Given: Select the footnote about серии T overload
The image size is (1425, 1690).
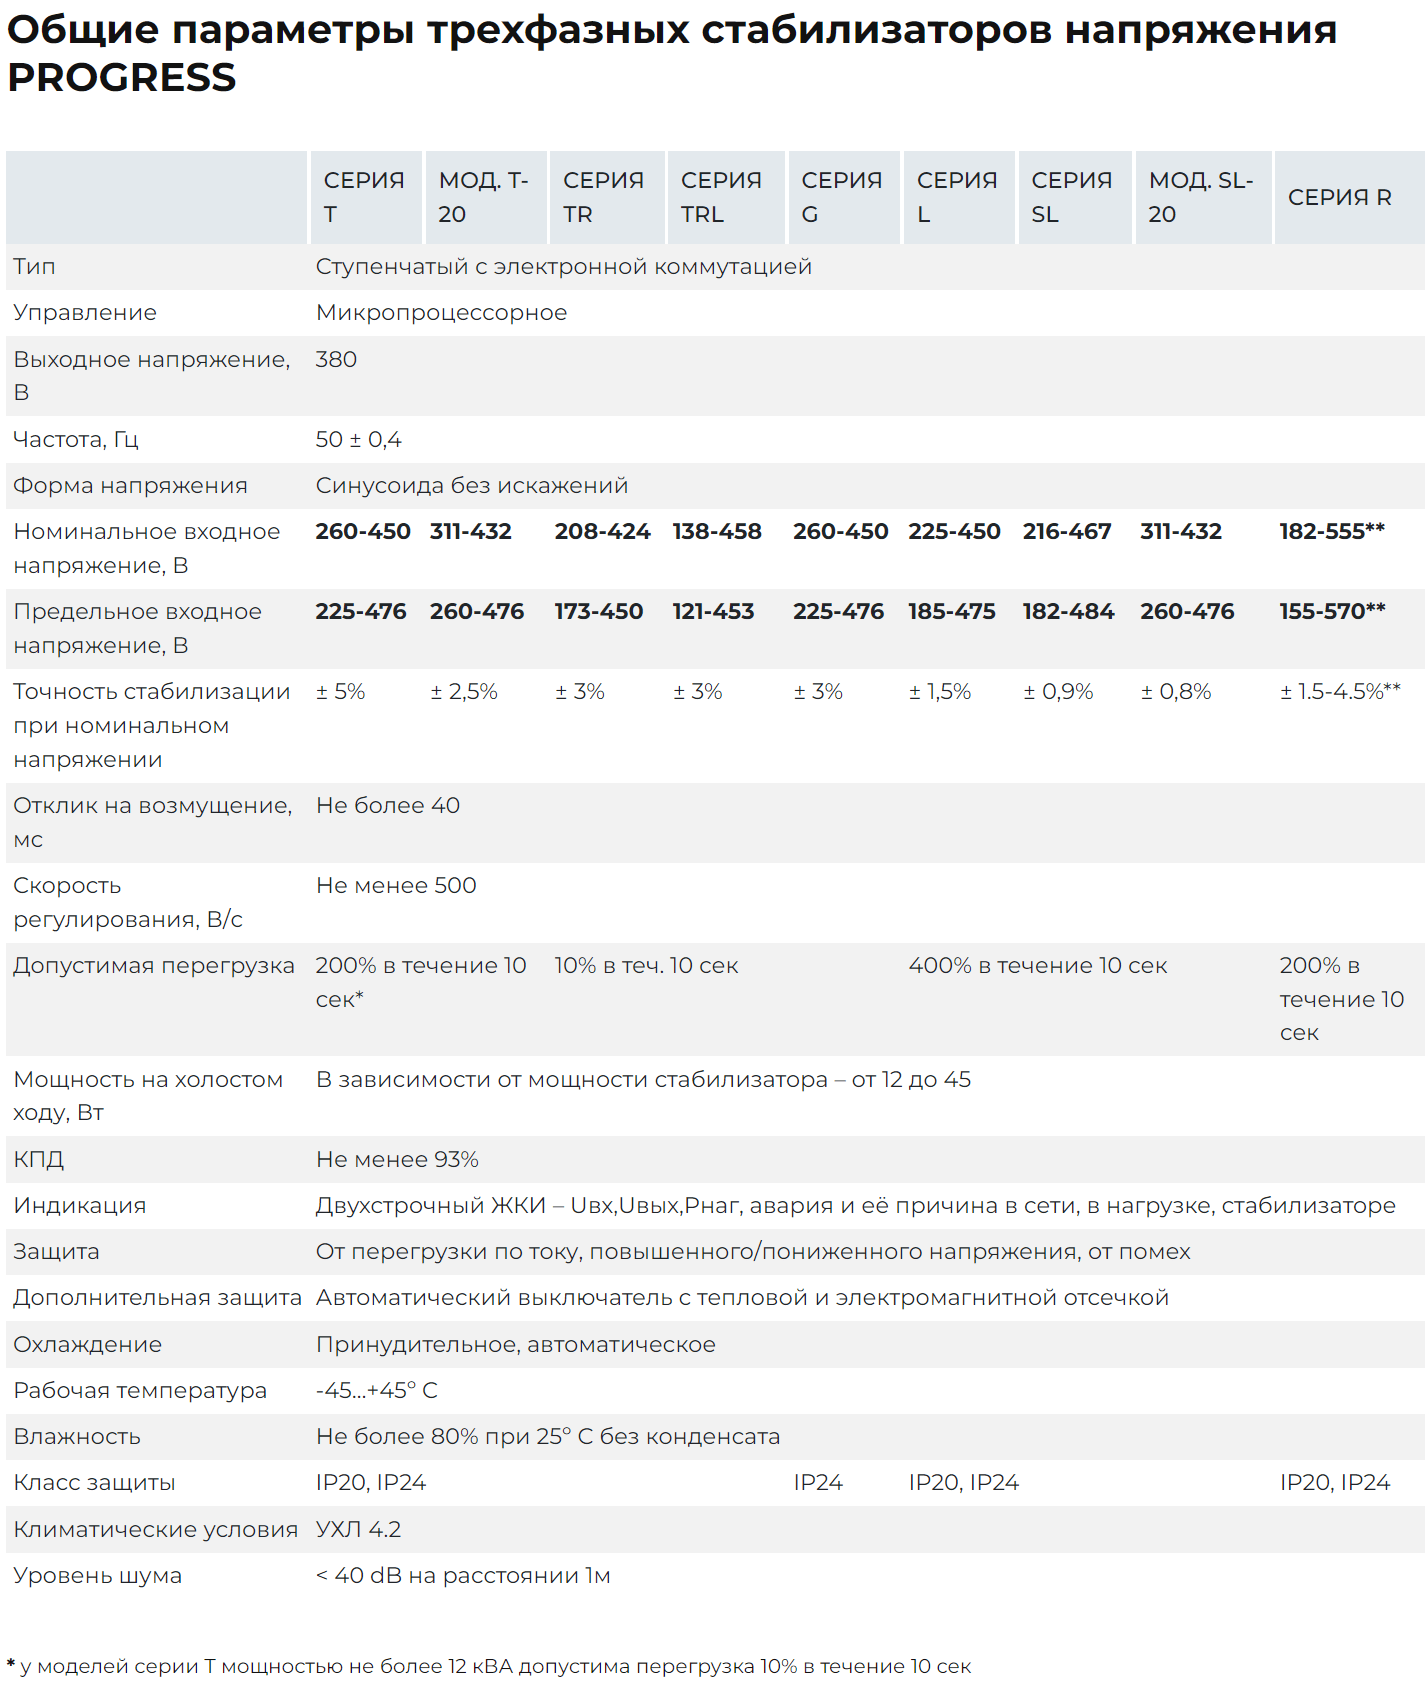Looking at the screenshot, I should pos(489,1666).
